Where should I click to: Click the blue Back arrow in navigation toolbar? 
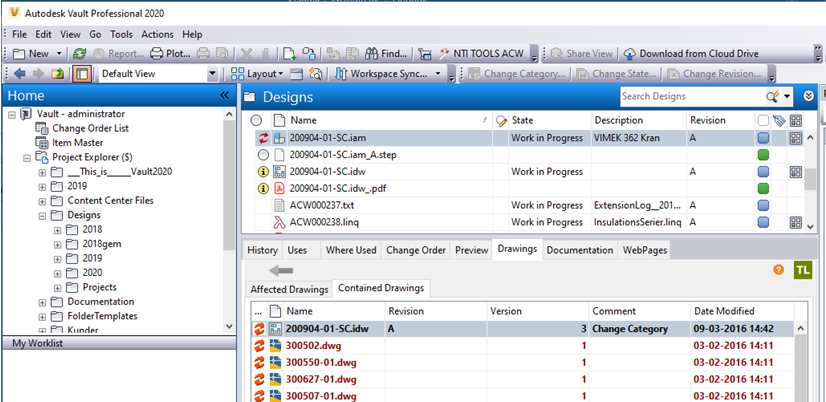pyautogui.click(x=20, y=74)
